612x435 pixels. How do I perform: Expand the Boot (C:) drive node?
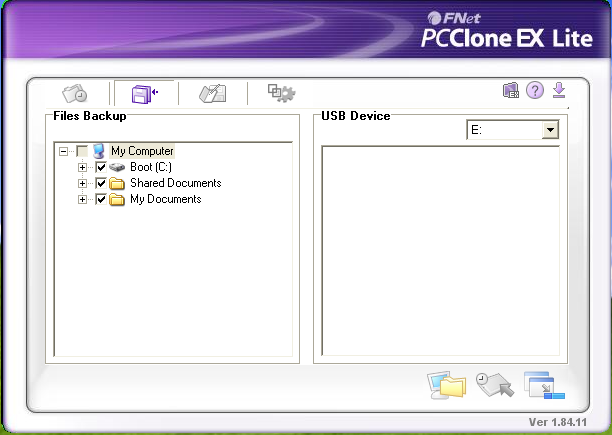82,167
